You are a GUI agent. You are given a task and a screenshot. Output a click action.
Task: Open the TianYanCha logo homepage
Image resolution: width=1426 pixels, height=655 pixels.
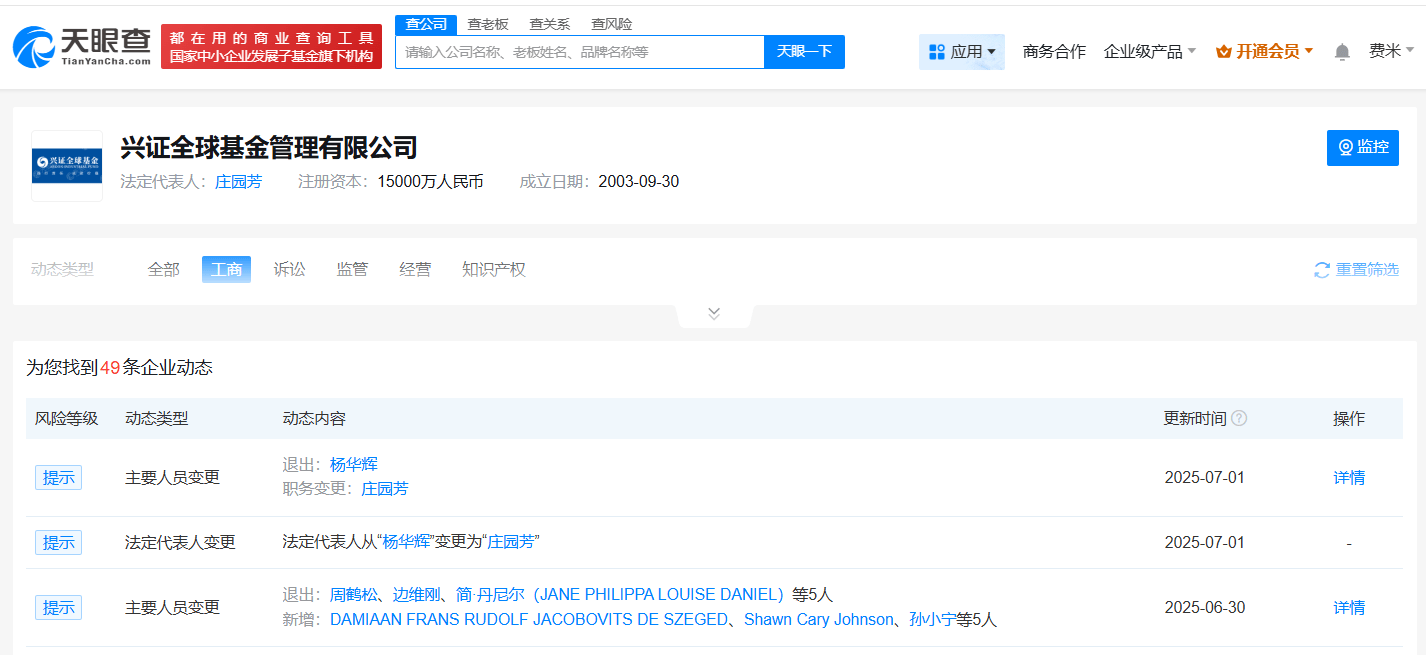(81, 46)
